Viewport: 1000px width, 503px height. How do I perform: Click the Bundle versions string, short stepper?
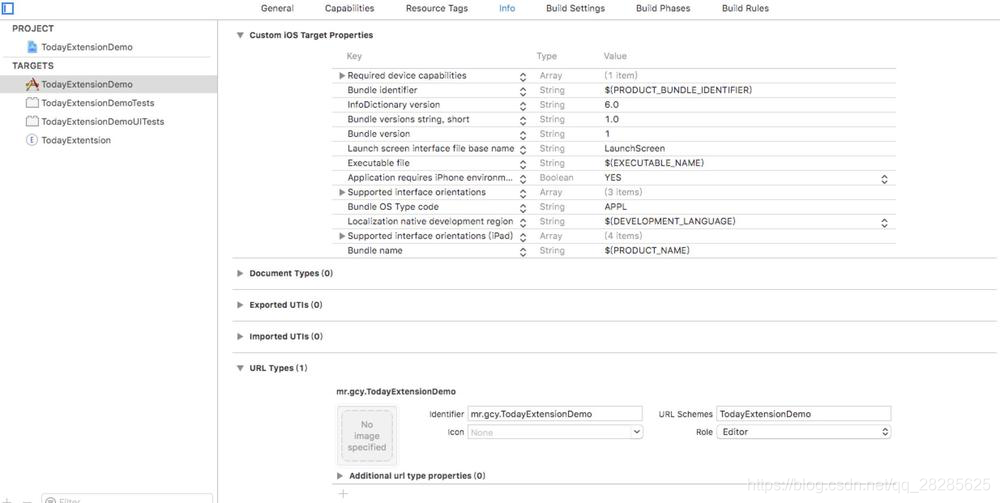point(522,120)
